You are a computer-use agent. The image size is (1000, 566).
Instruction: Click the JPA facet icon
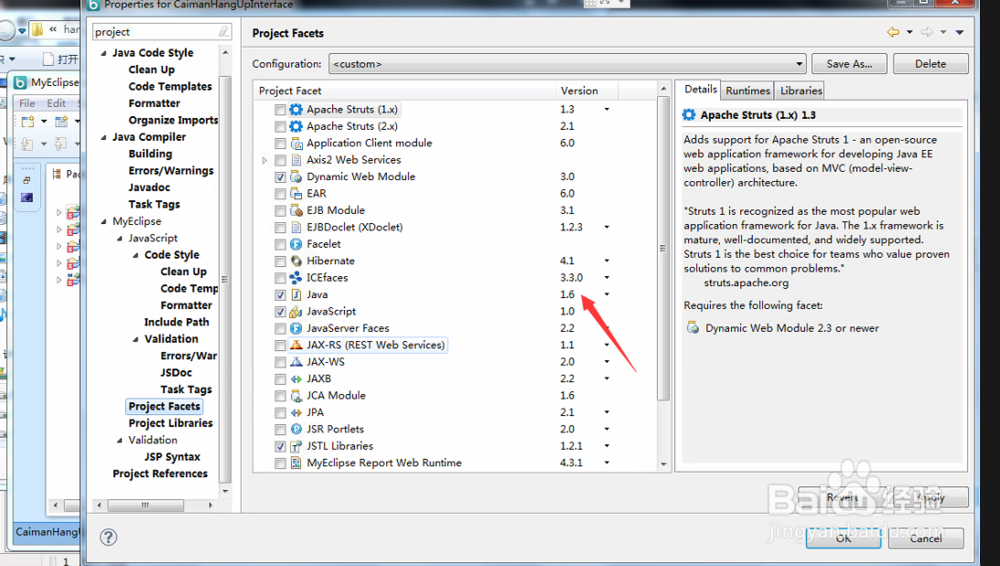296,412
